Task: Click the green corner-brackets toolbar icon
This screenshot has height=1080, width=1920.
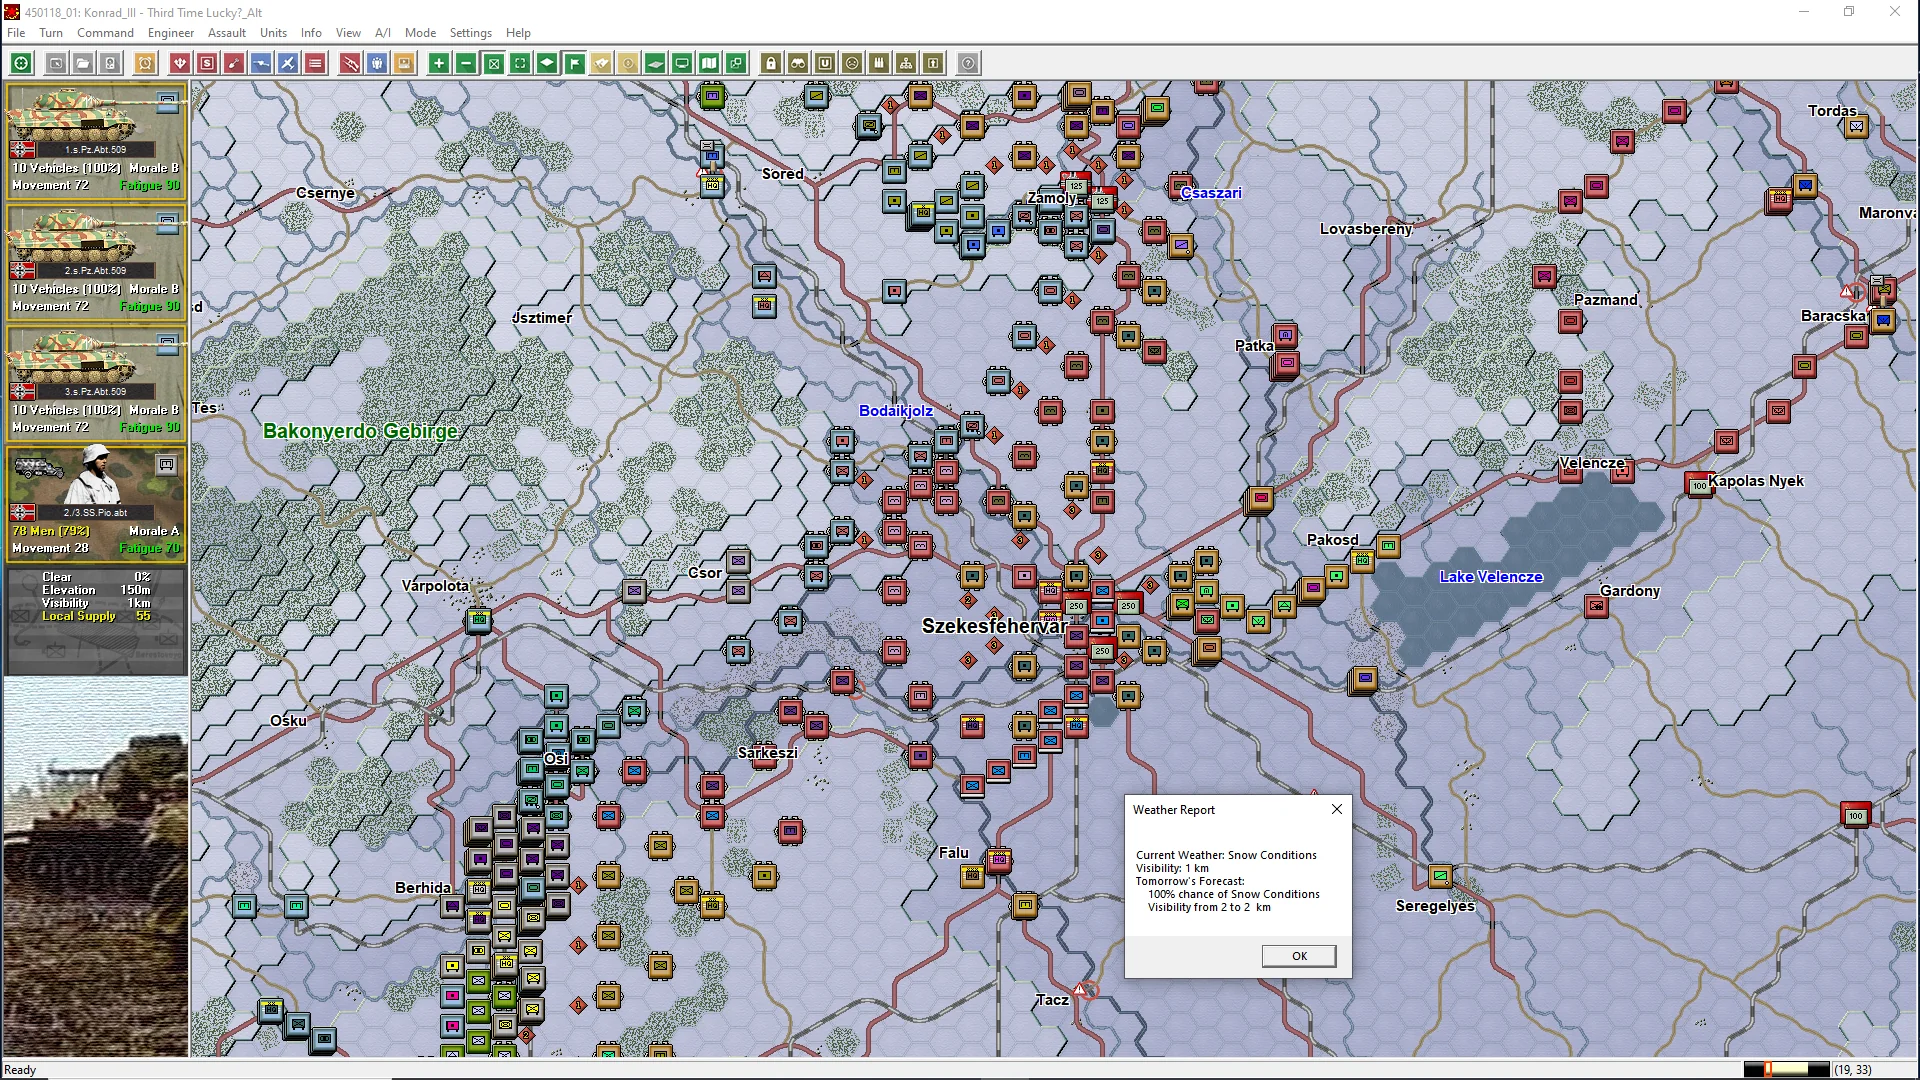Action: point(520,64)
